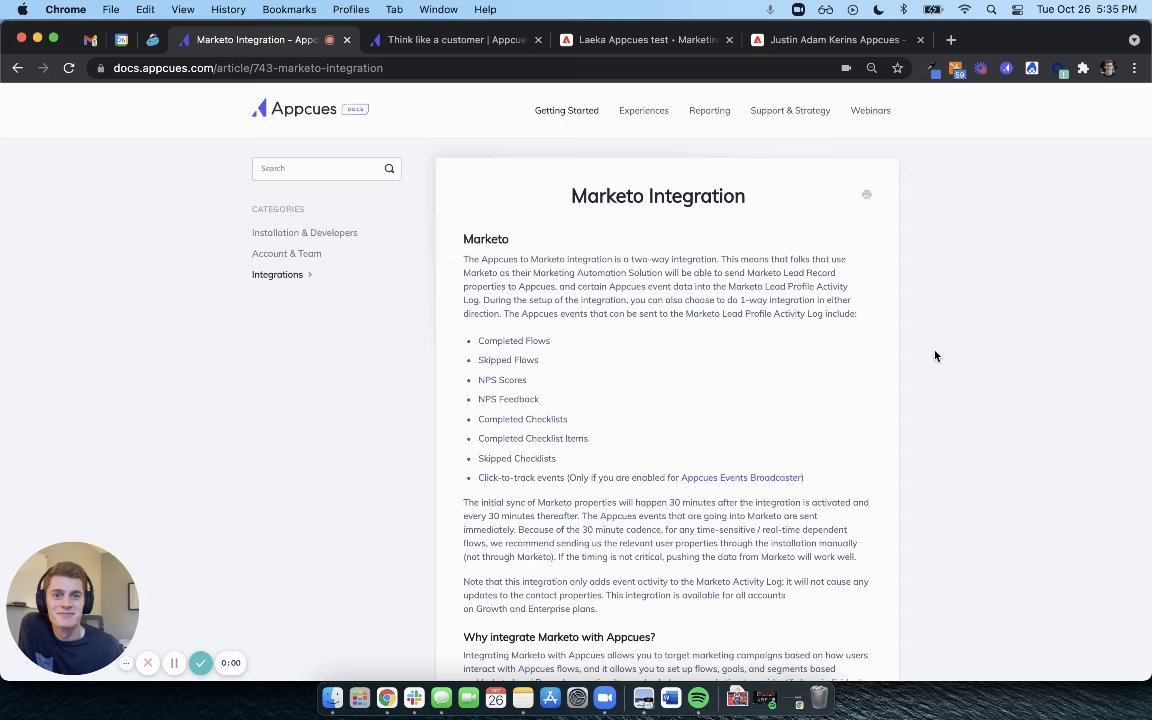This screenshot has height=720, width=1152.
Task: Open the Support & Strategy nav link
Action: point(790,111)
